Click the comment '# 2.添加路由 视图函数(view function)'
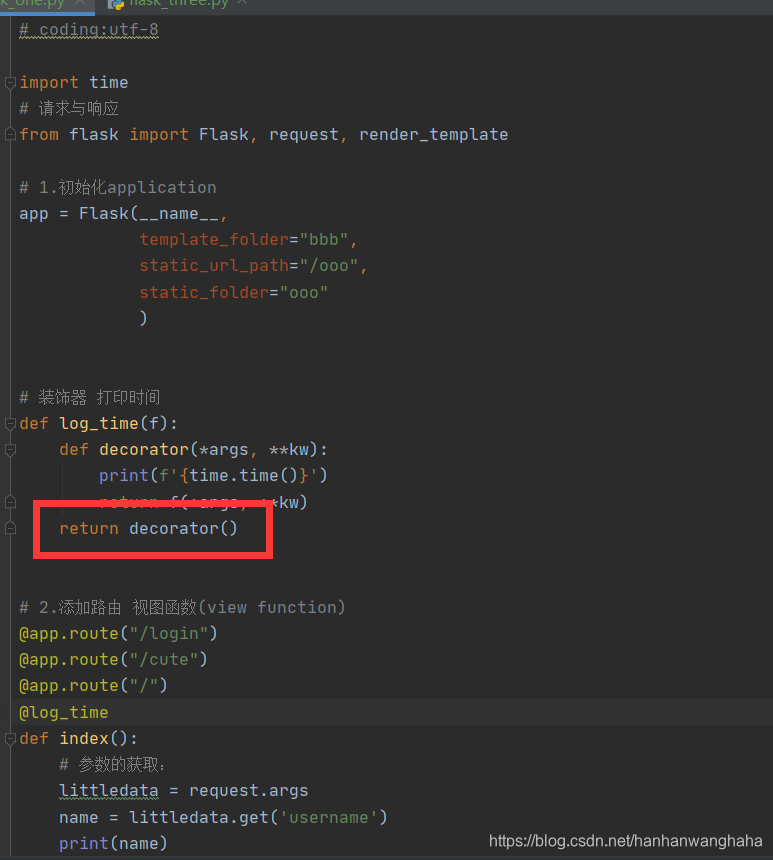Screen dimensions: 773x860 (183, 608)
